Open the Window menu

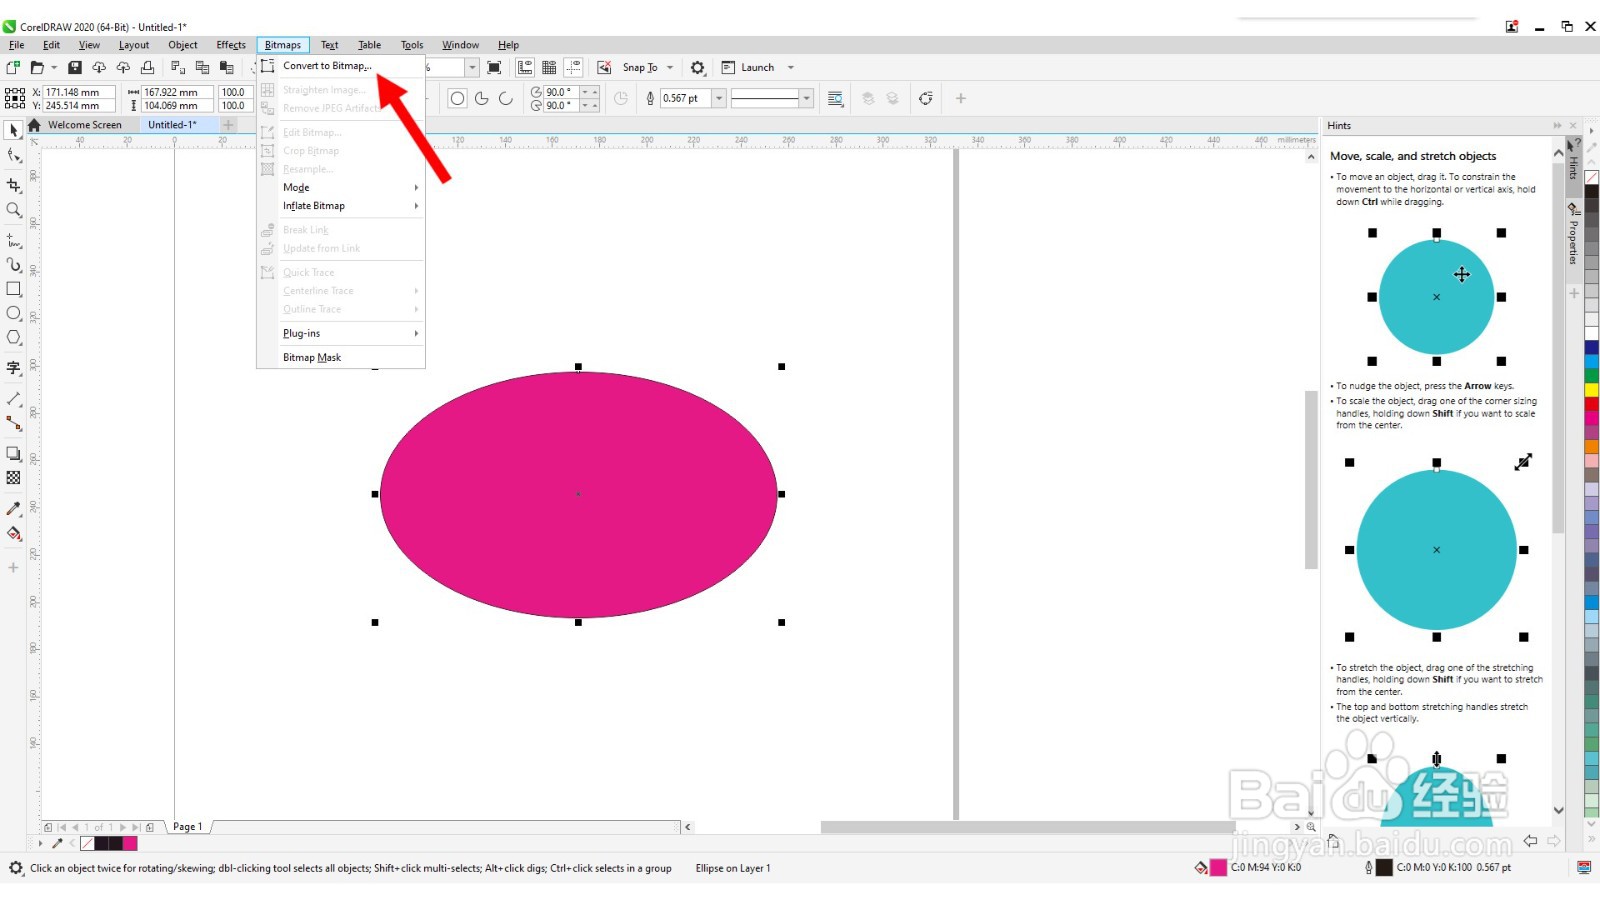460,45
